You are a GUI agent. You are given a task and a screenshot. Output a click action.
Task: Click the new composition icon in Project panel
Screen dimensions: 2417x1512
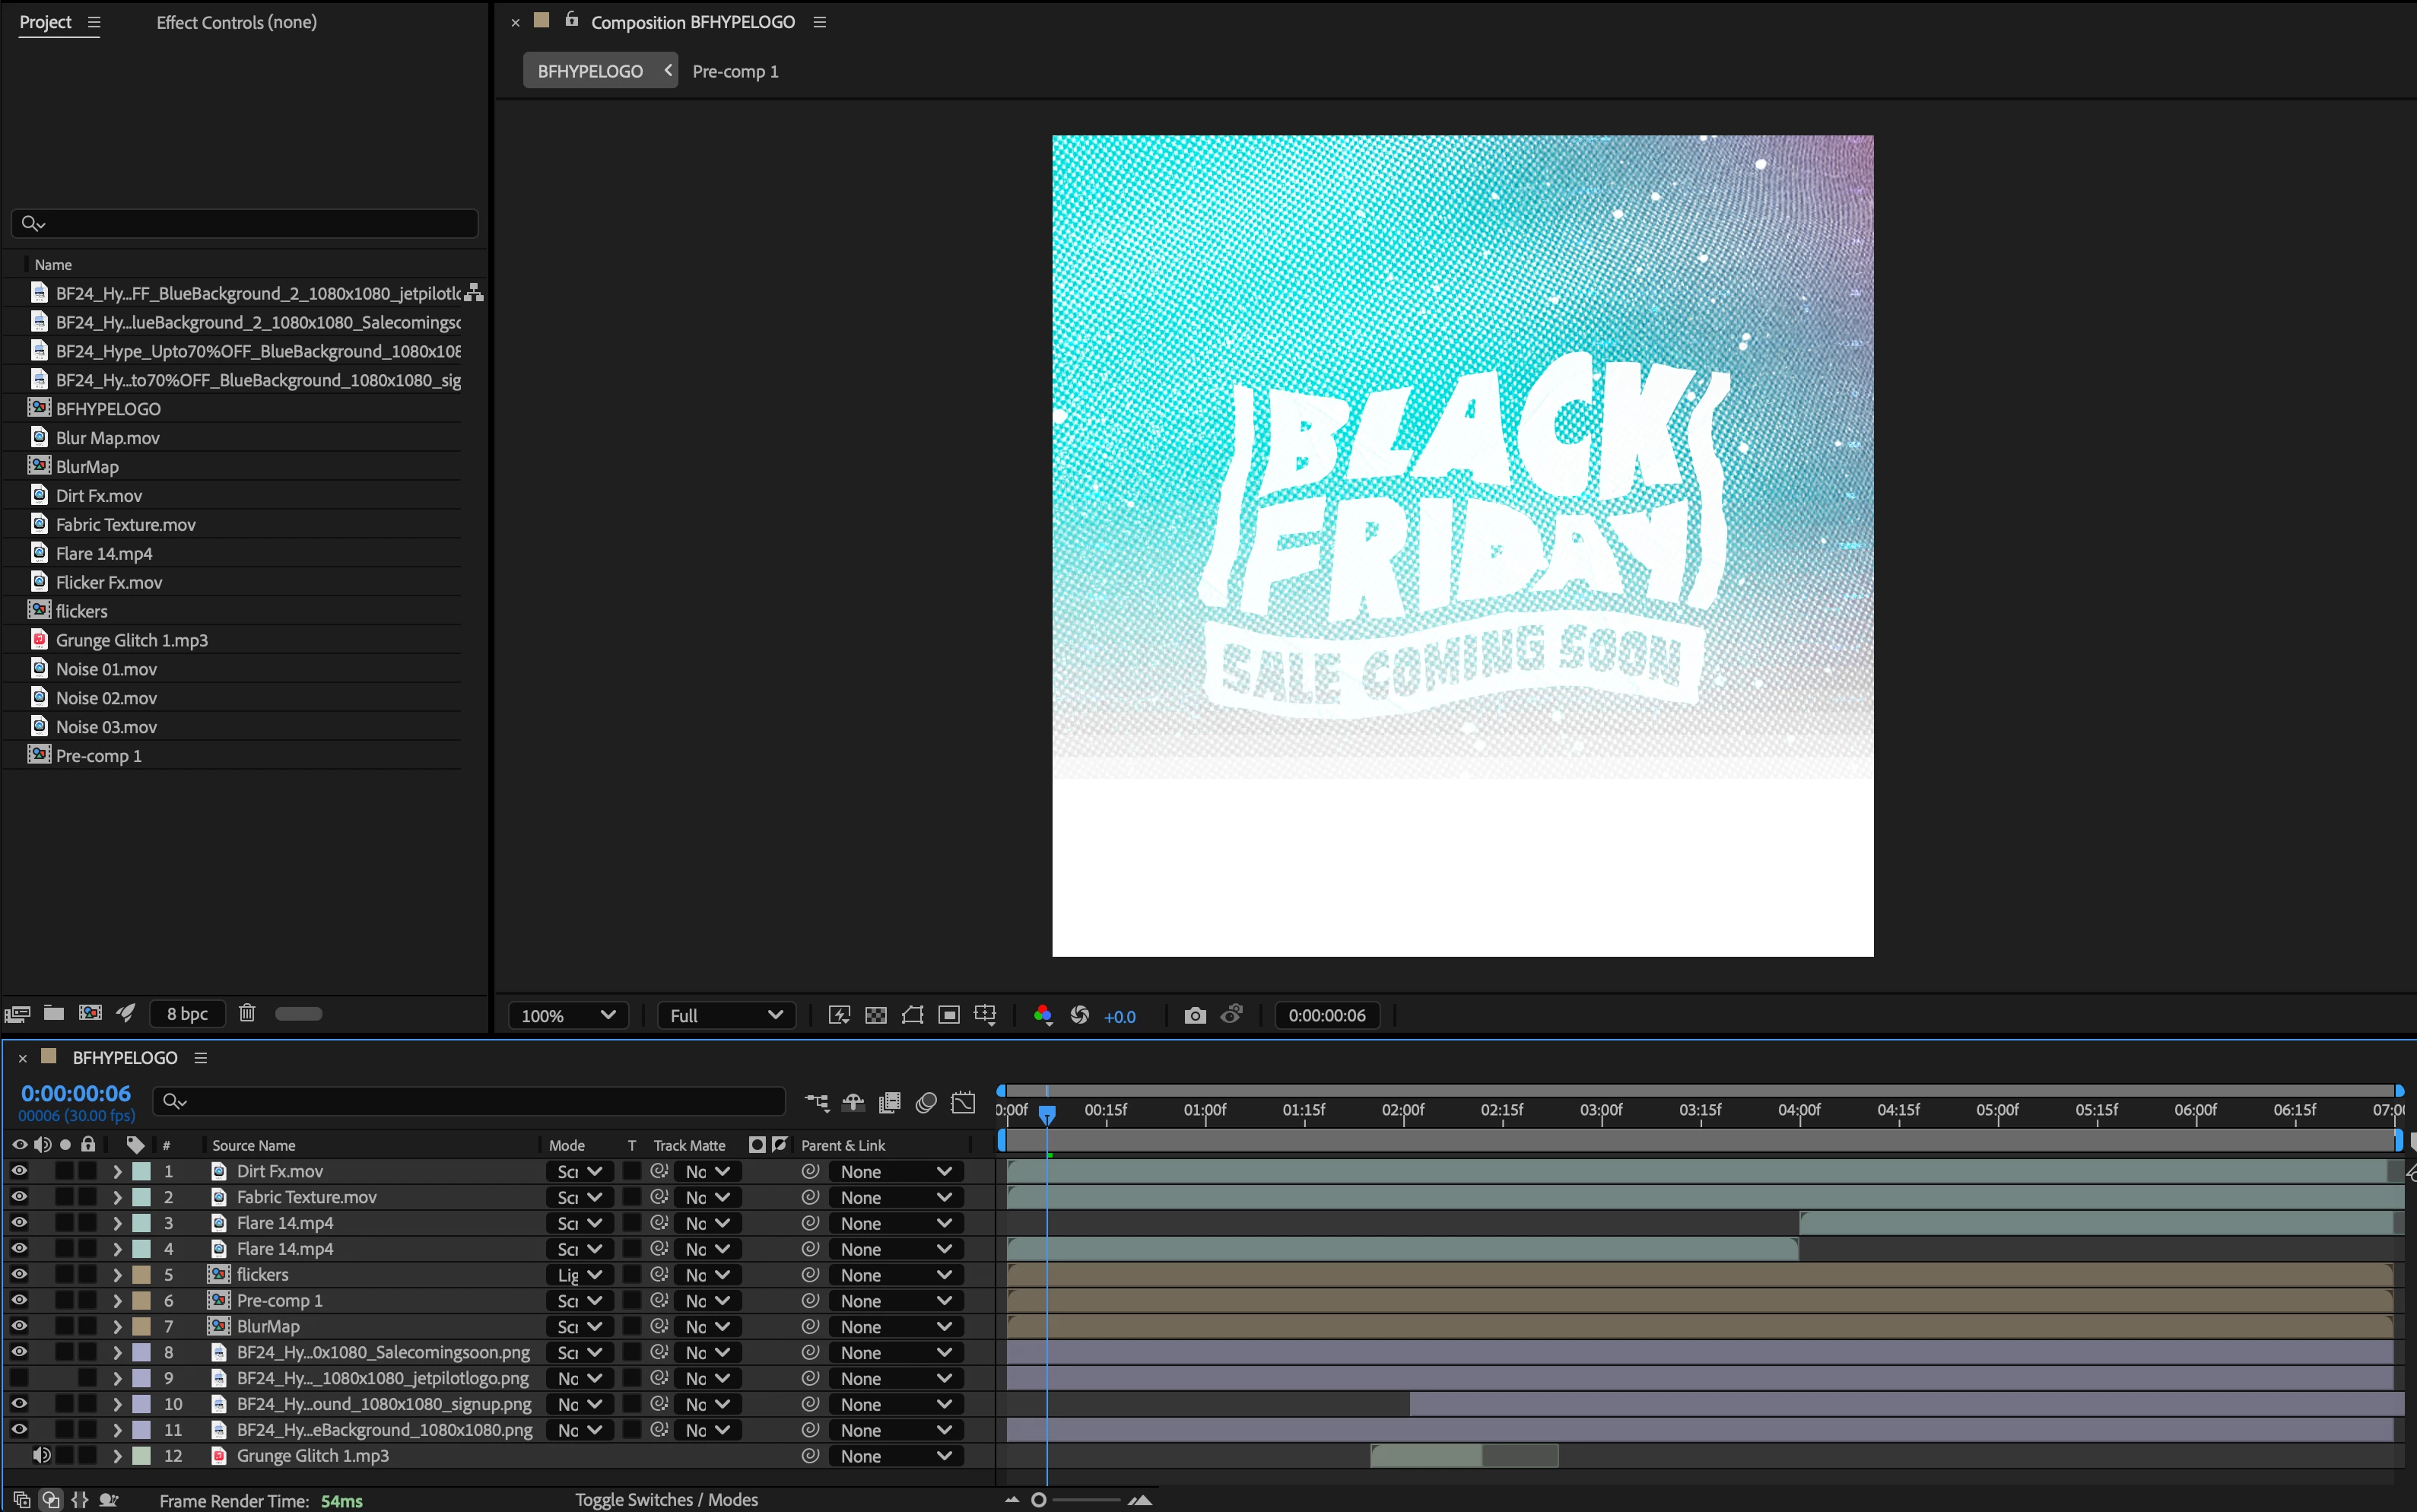tap(90, 1013)
